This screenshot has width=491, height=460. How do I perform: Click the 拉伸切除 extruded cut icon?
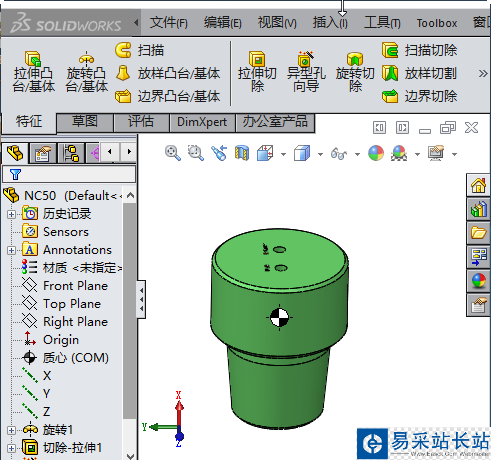coord(257,71)
